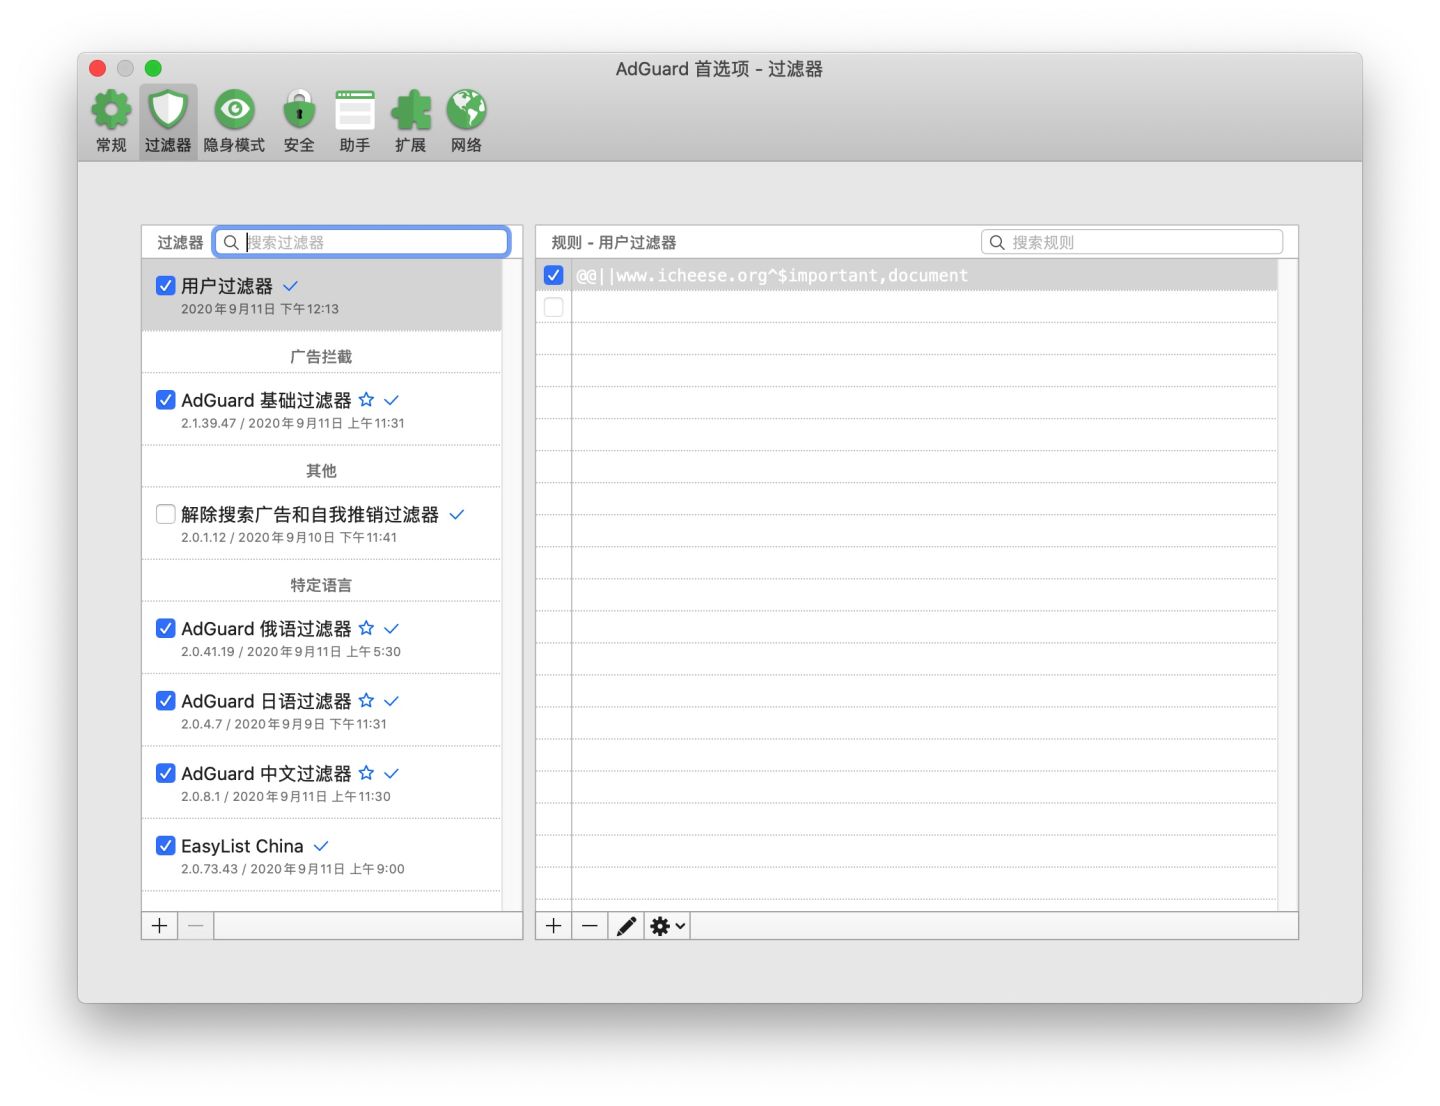Switch to the 网络 tab label
Screen dimensions: 1440x1106
[x=466, y=145]
